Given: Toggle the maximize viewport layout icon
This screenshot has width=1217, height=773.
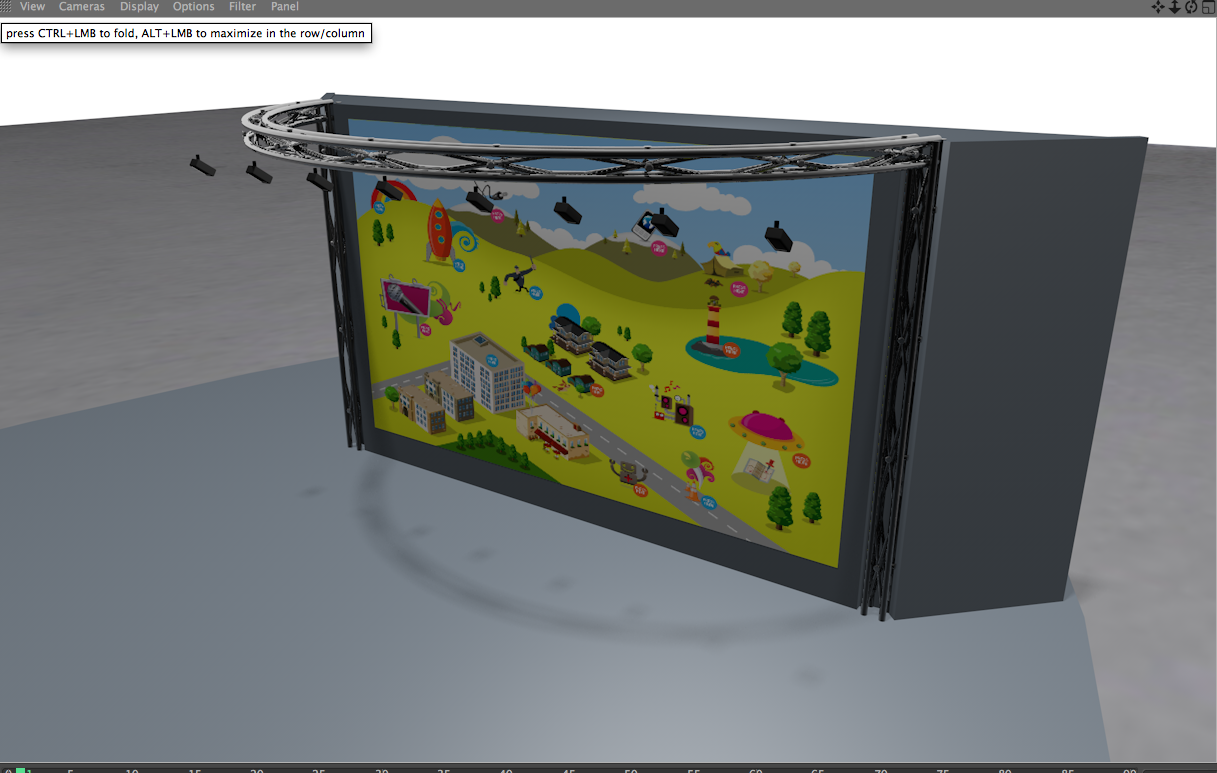Looking at the screenshot, I should (1207, 7).
